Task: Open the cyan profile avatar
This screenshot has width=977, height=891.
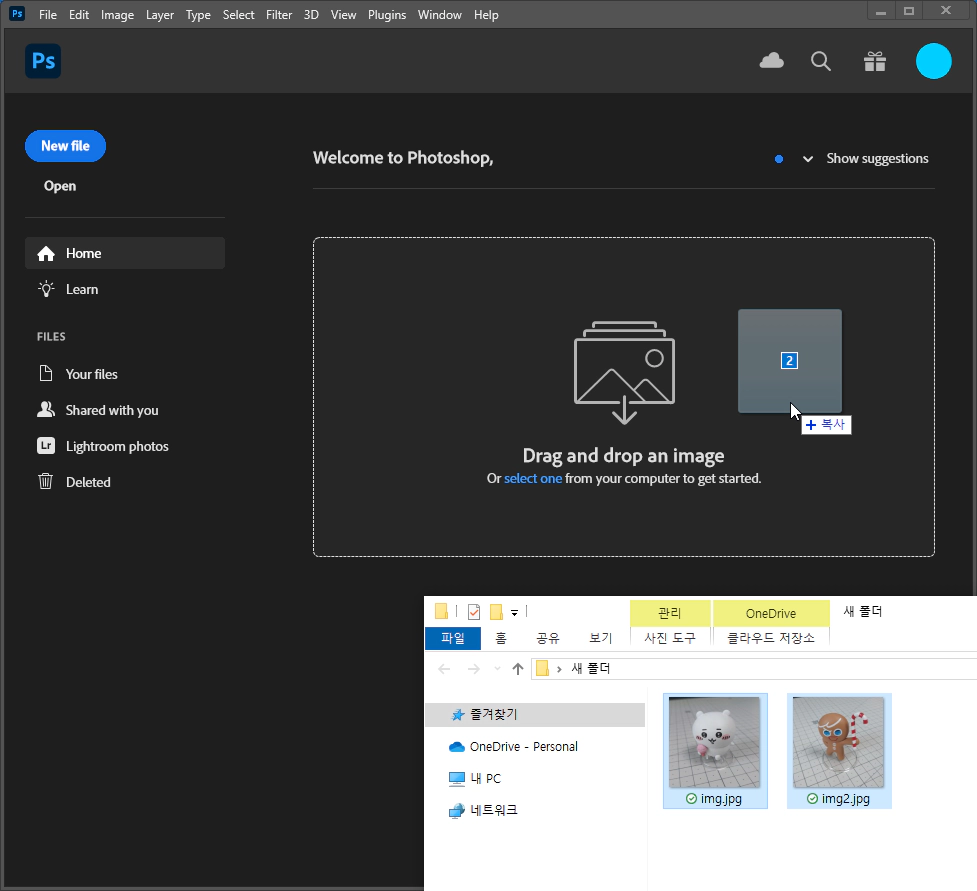Action: (933, 61)
